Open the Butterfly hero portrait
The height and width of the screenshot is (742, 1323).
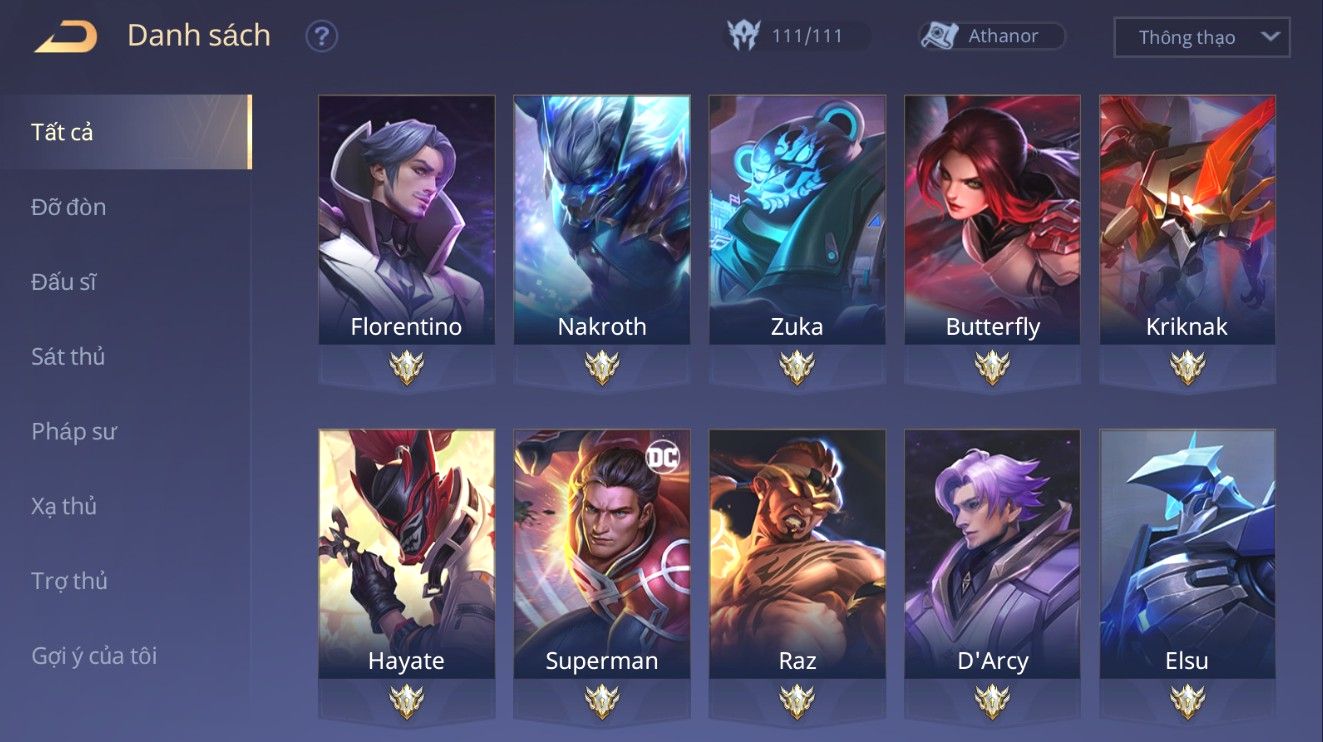(x=992, y=220)
